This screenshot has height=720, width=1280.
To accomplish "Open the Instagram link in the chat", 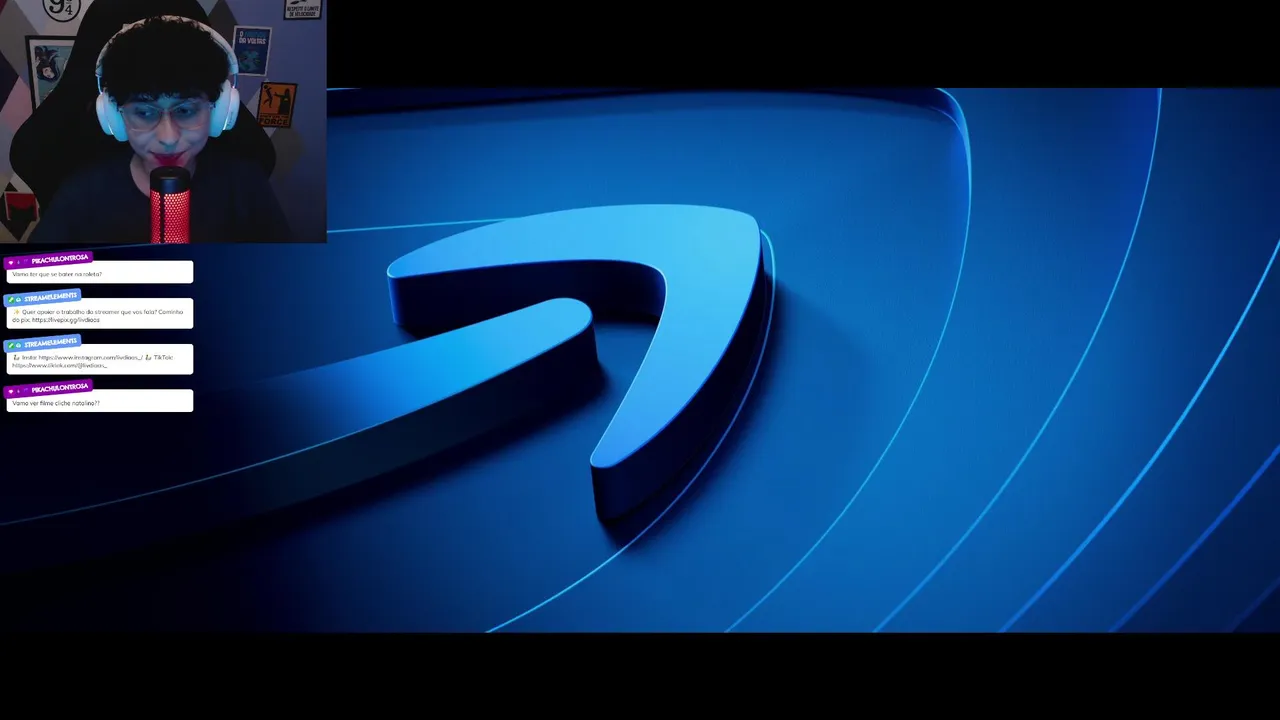I will [90, 357].
